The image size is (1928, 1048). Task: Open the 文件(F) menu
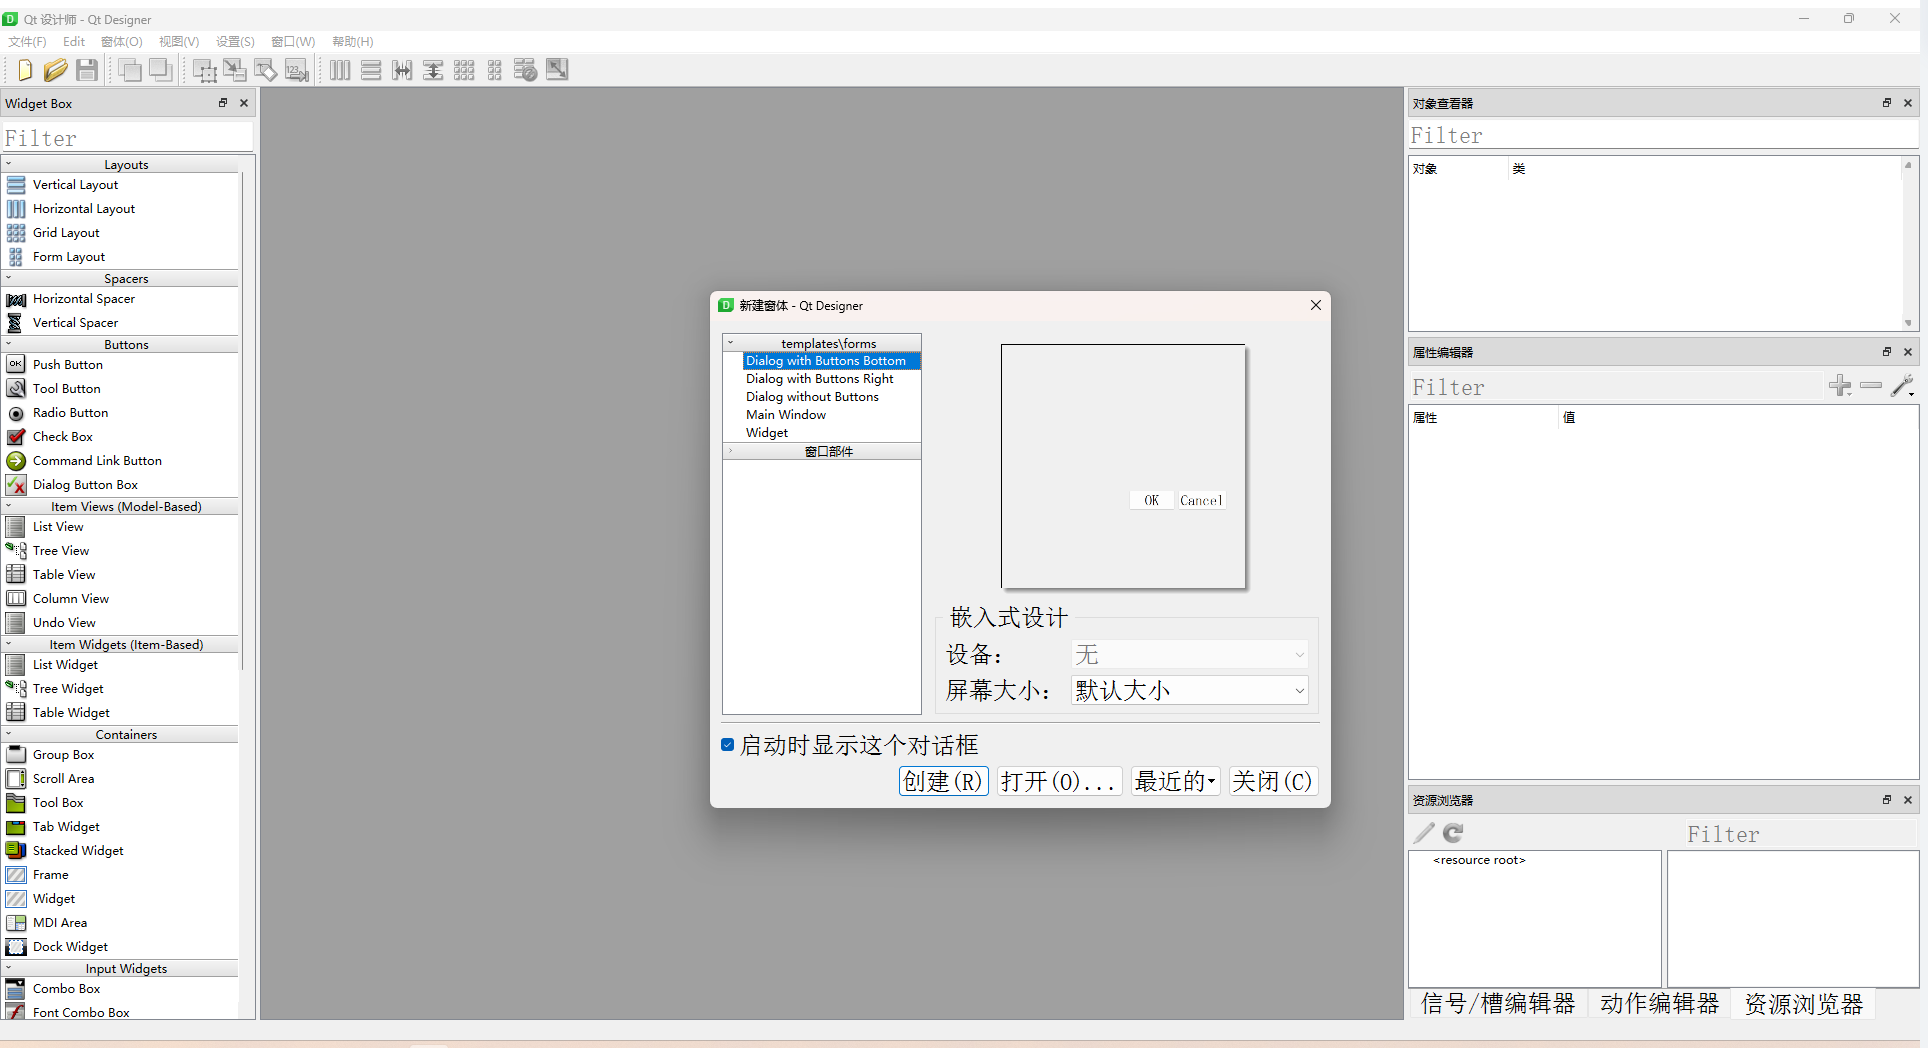tap(27, 42)
